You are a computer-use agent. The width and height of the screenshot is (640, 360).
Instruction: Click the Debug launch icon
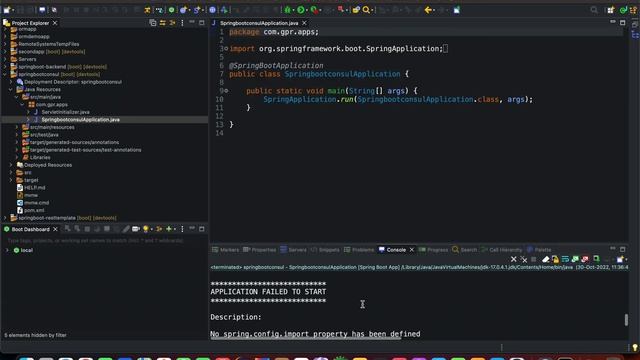[x=288, y=10]
